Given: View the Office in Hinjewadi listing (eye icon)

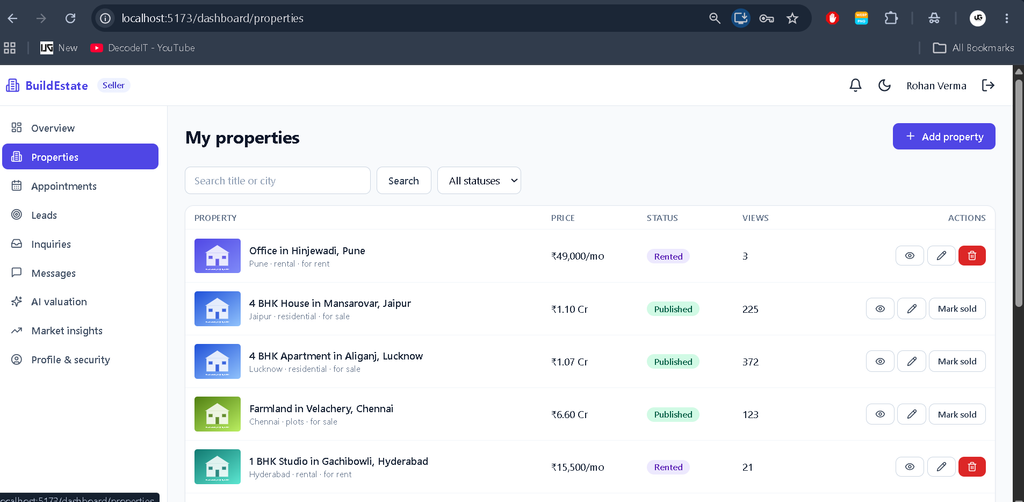Looking at the screenshot, I should tap(910, 256).
